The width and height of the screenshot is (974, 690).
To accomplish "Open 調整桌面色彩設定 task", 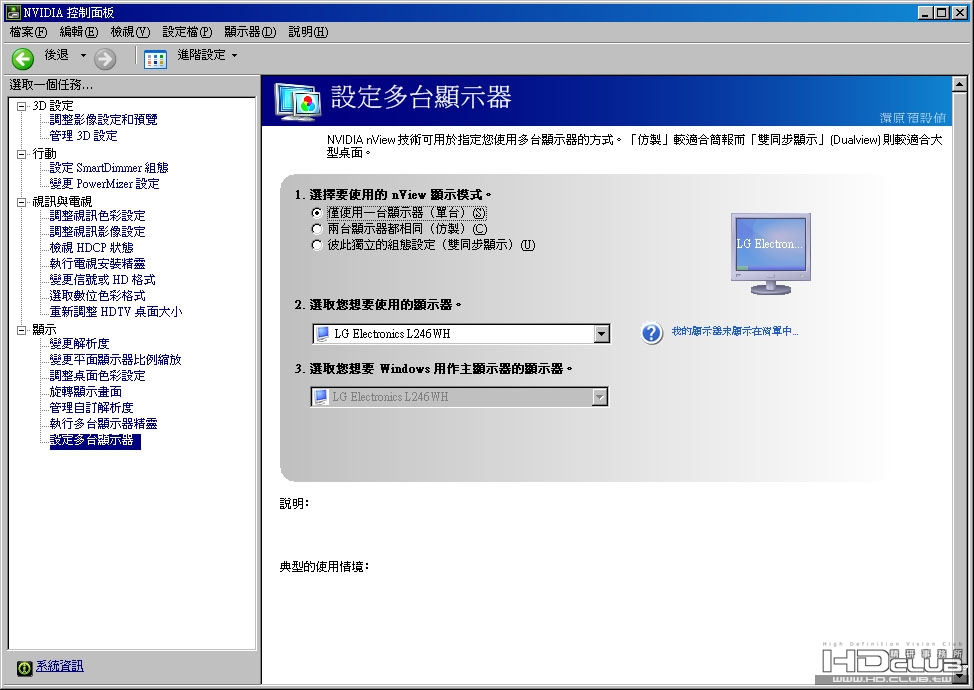I will pos(98,376).
